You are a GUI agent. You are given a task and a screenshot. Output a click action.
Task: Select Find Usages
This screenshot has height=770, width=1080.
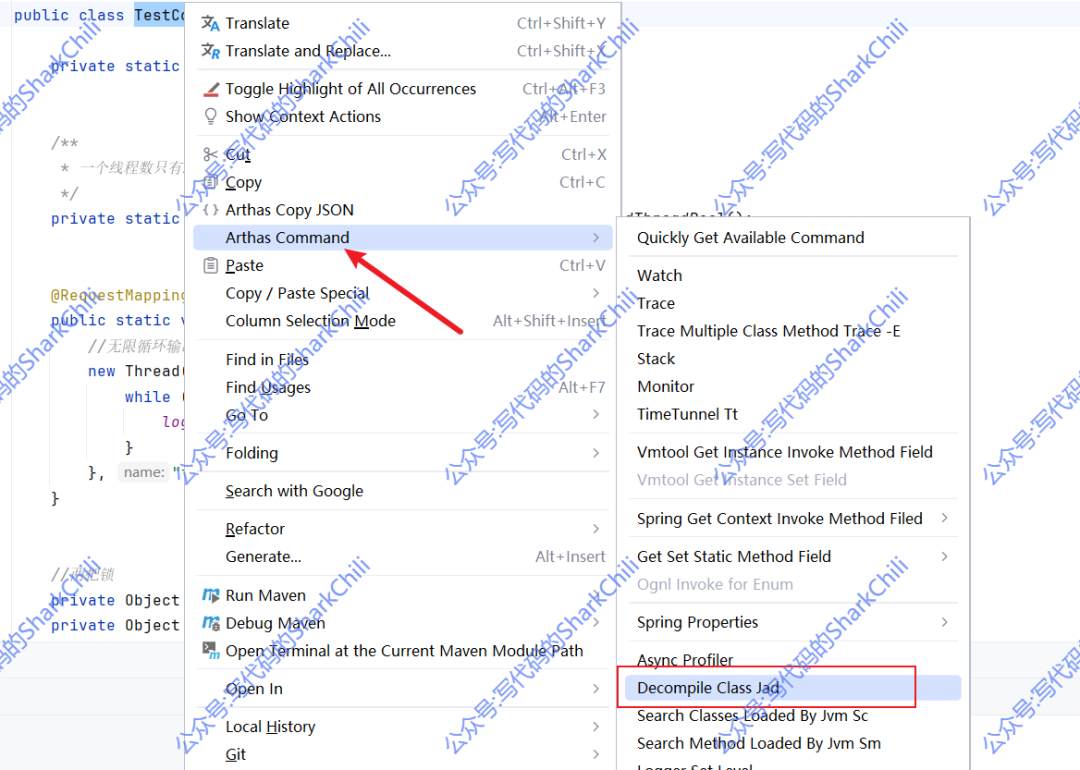[403, 387]
